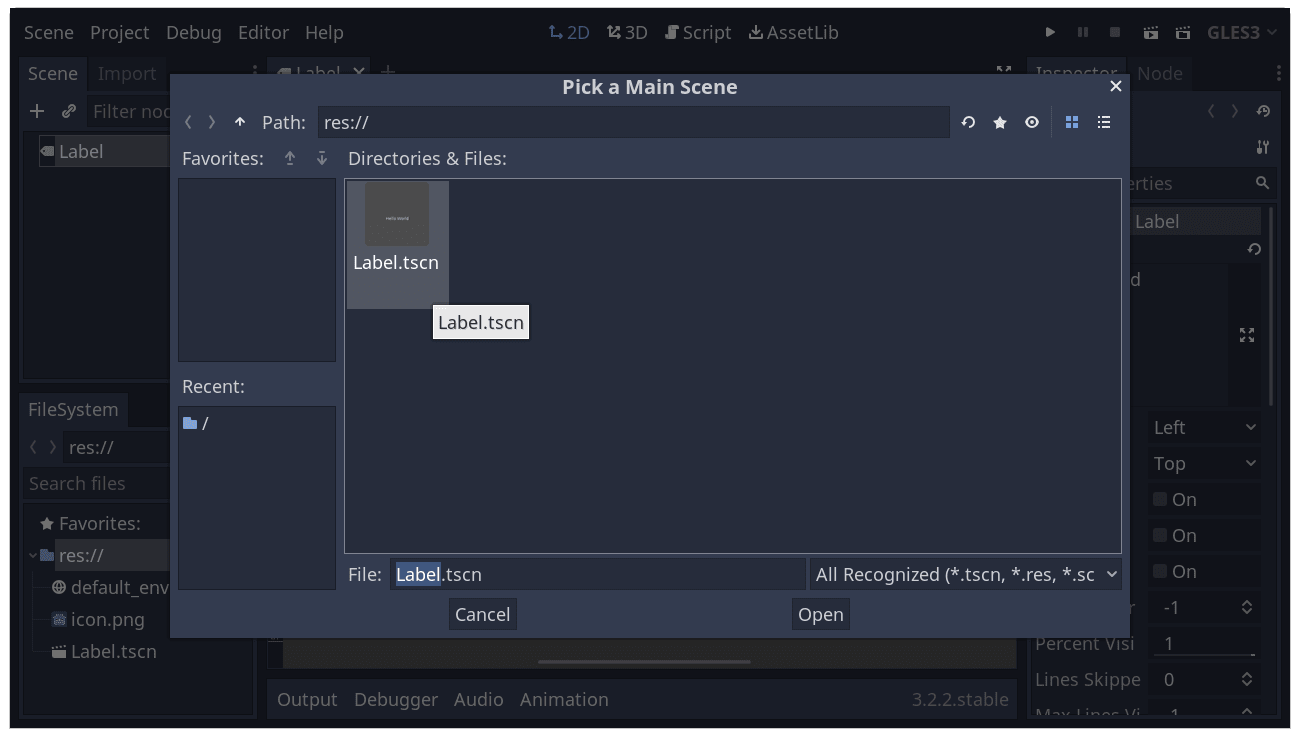Favorite the current res:// folder

click(x=1000, y=121)
